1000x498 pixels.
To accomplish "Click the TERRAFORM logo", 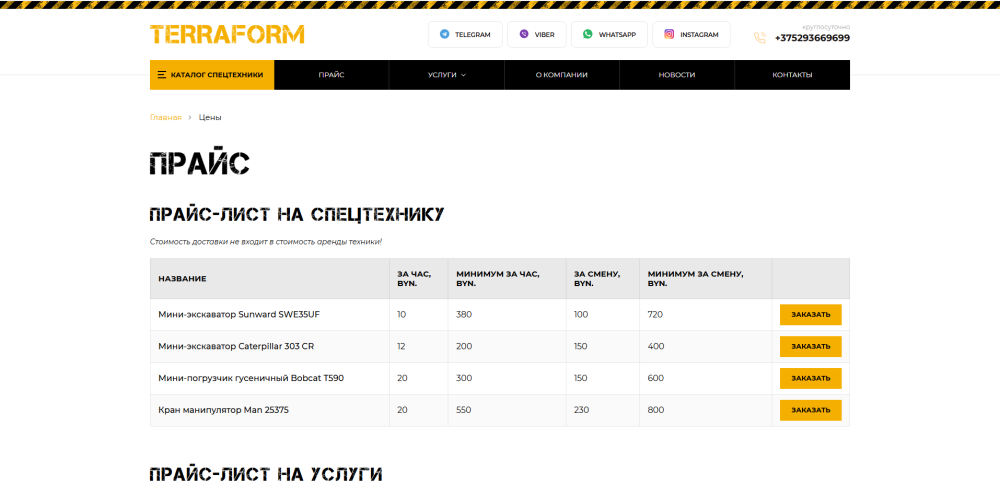I will pyautogui.click(x=227, y=35).
